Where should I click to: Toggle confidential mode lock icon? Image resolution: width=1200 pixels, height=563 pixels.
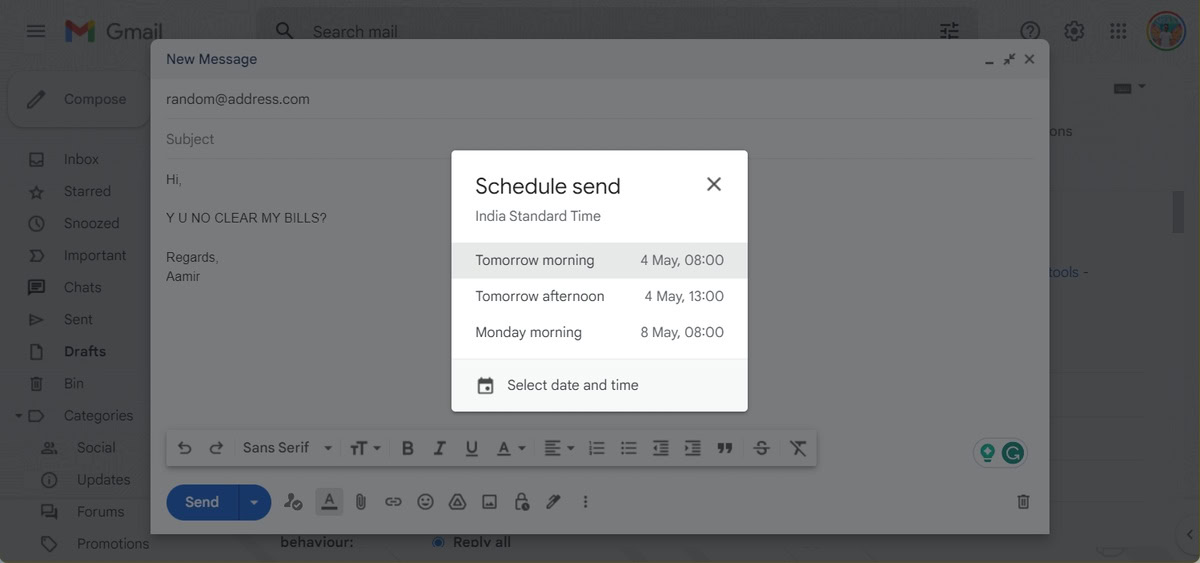tap(521, 502)
